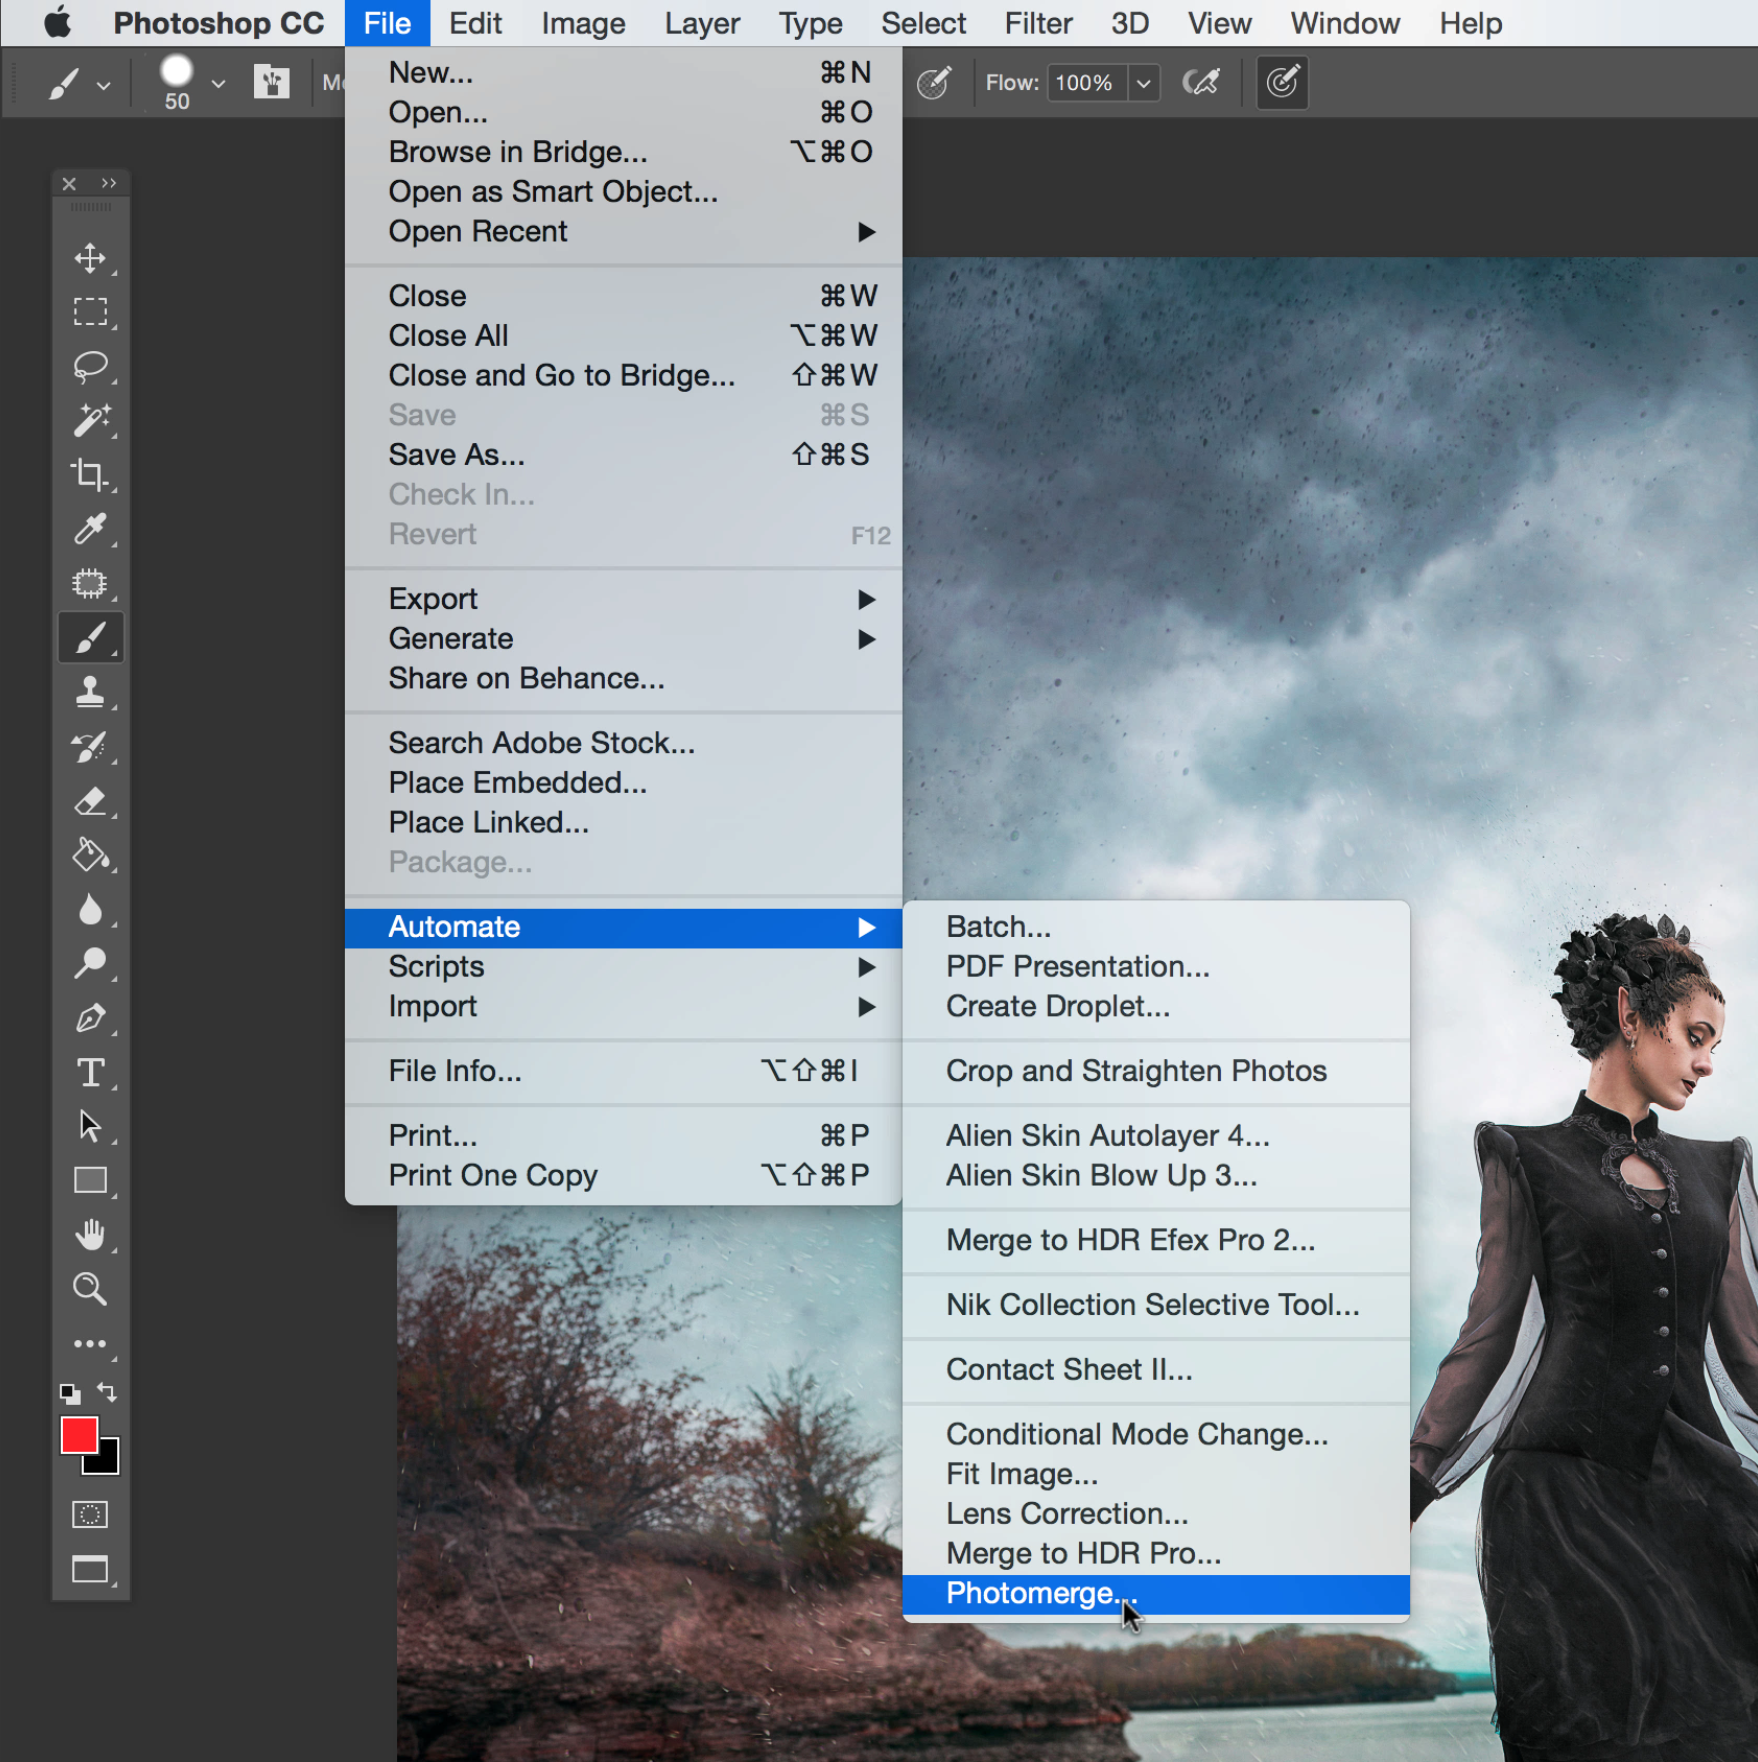Open the brush preset picker arrow

218,85
